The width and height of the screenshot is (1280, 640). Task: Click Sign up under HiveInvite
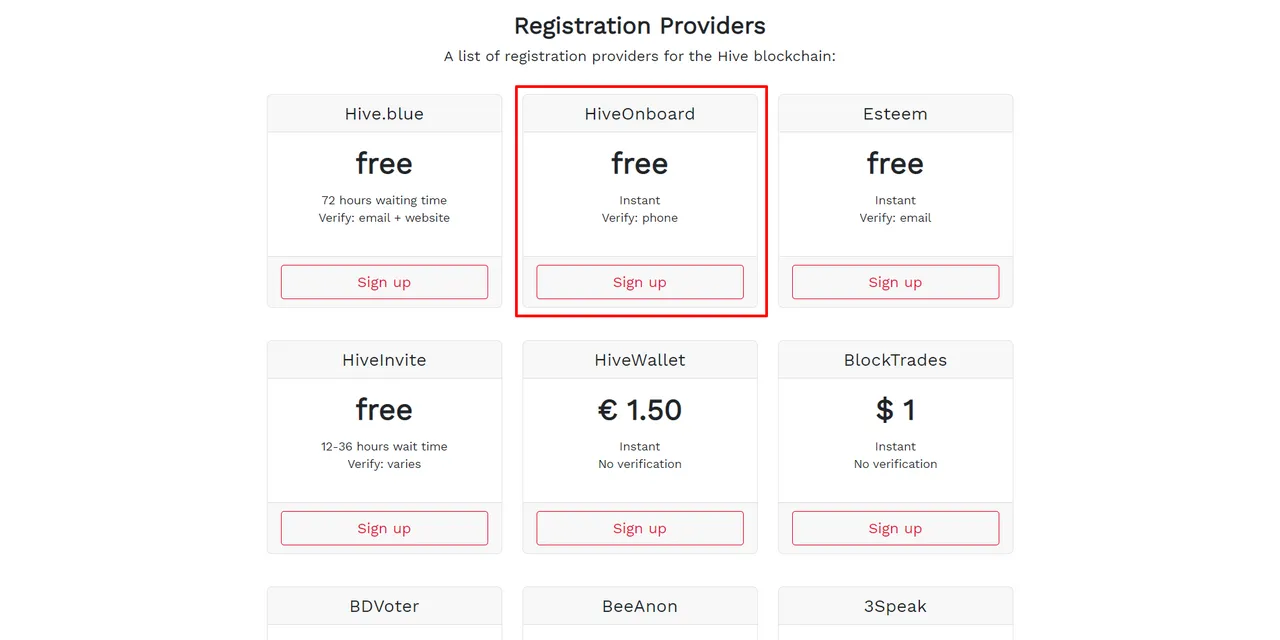[384, 528]
